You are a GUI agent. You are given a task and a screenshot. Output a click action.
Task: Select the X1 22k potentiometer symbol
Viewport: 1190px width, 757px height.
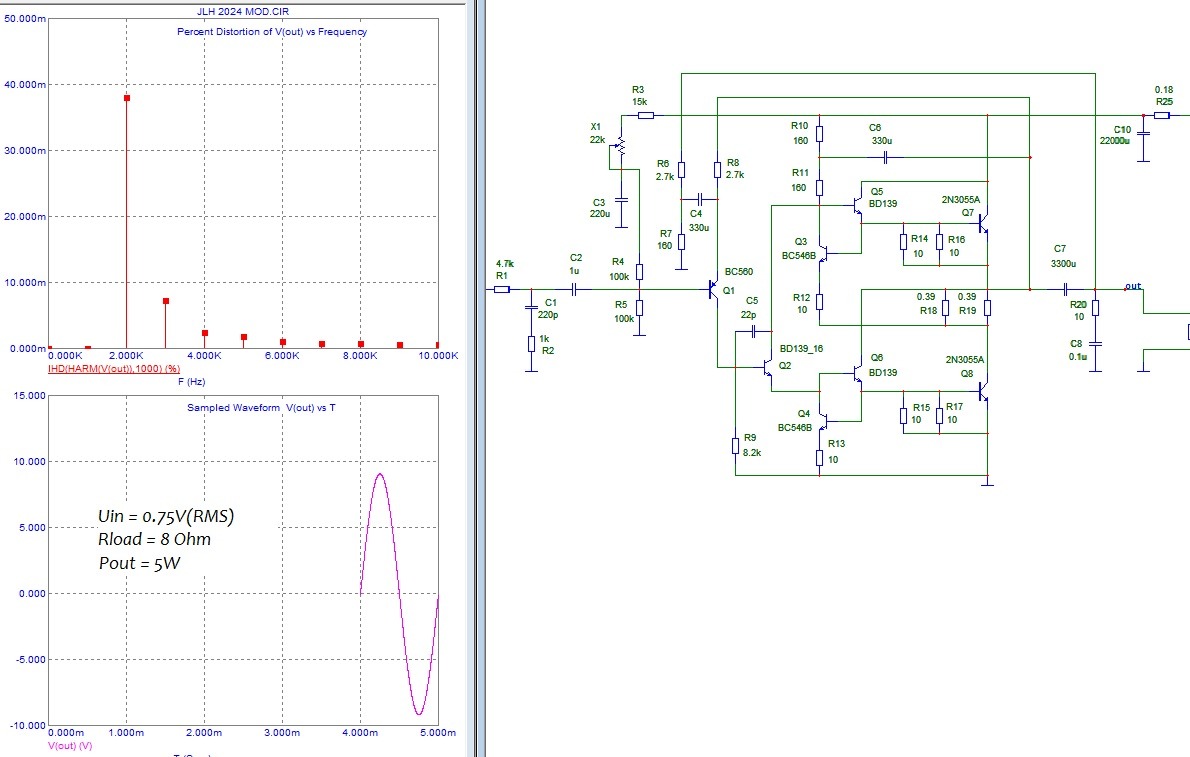[619, 146]
